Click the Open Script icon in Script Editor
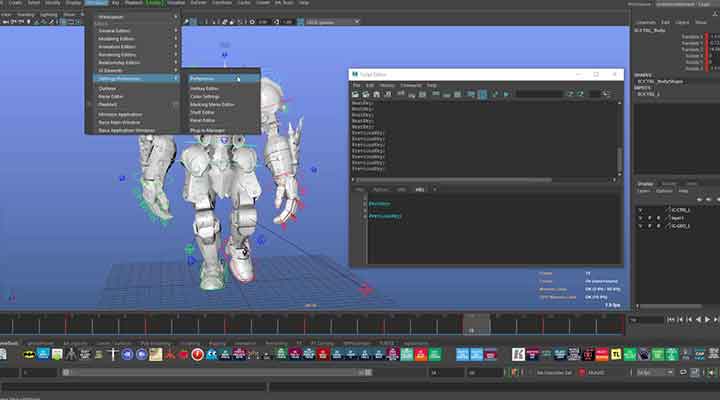Image resolution: width=720 pixels, height=400 pixels. click(356, 95)
